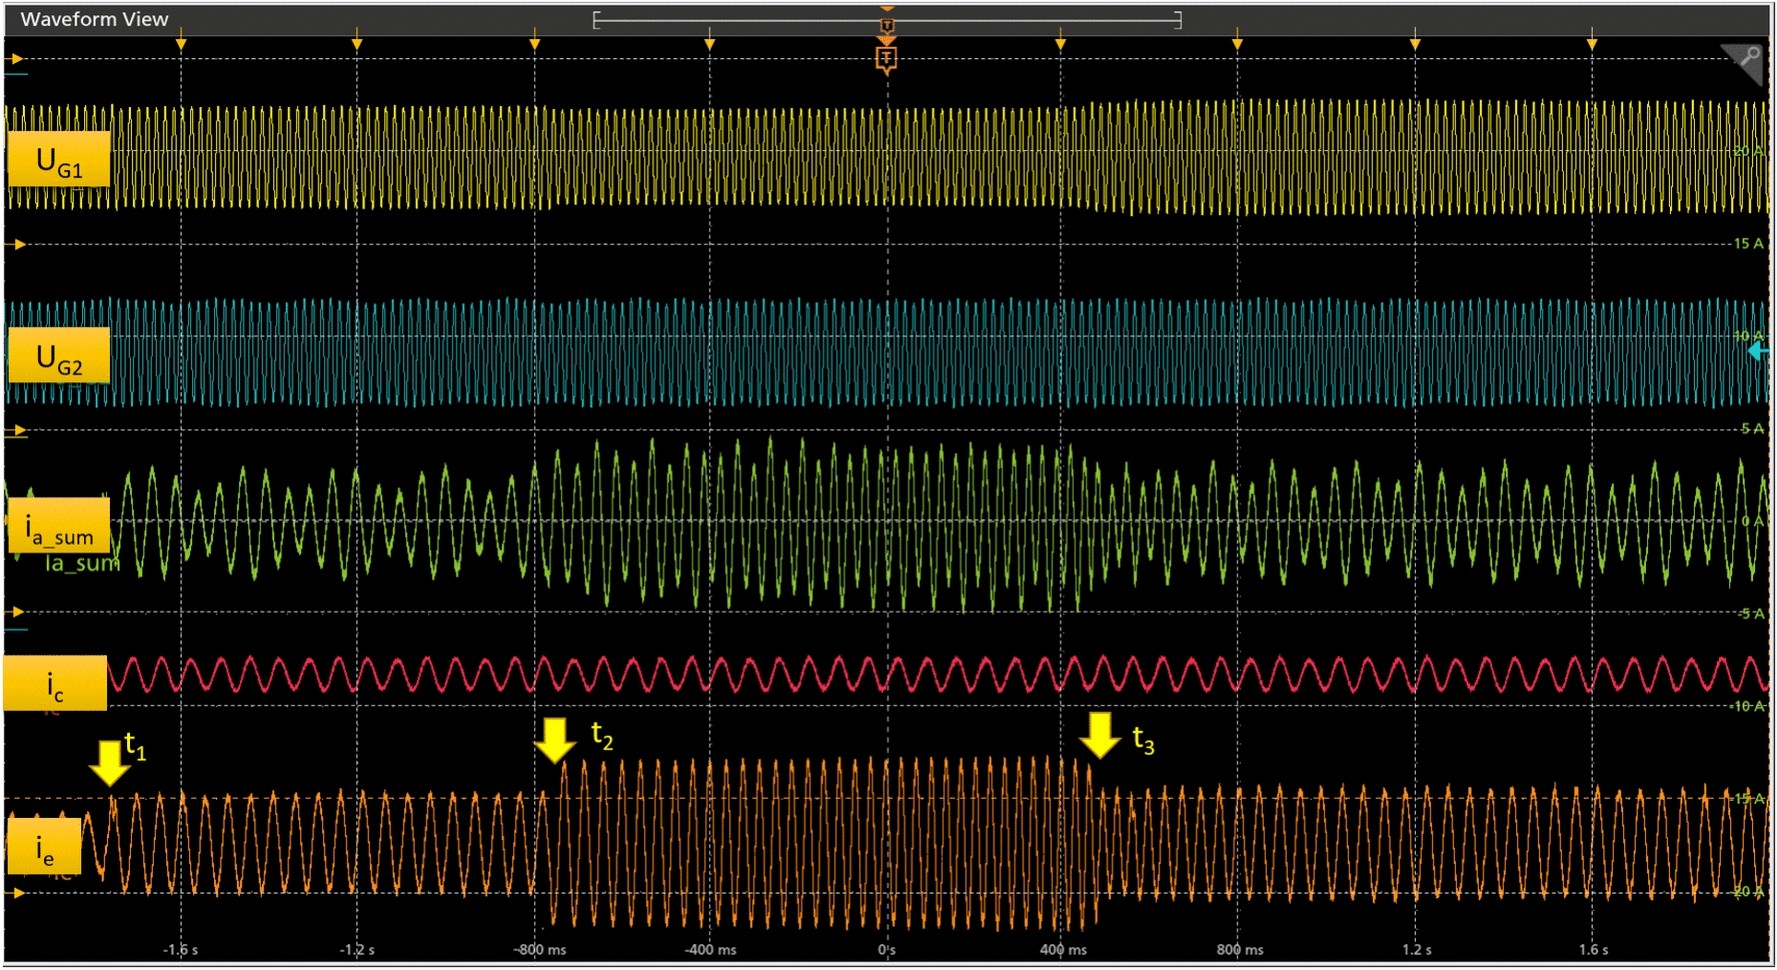
Task: Select the t1 event marker arrow
Action: coord(108,763)
